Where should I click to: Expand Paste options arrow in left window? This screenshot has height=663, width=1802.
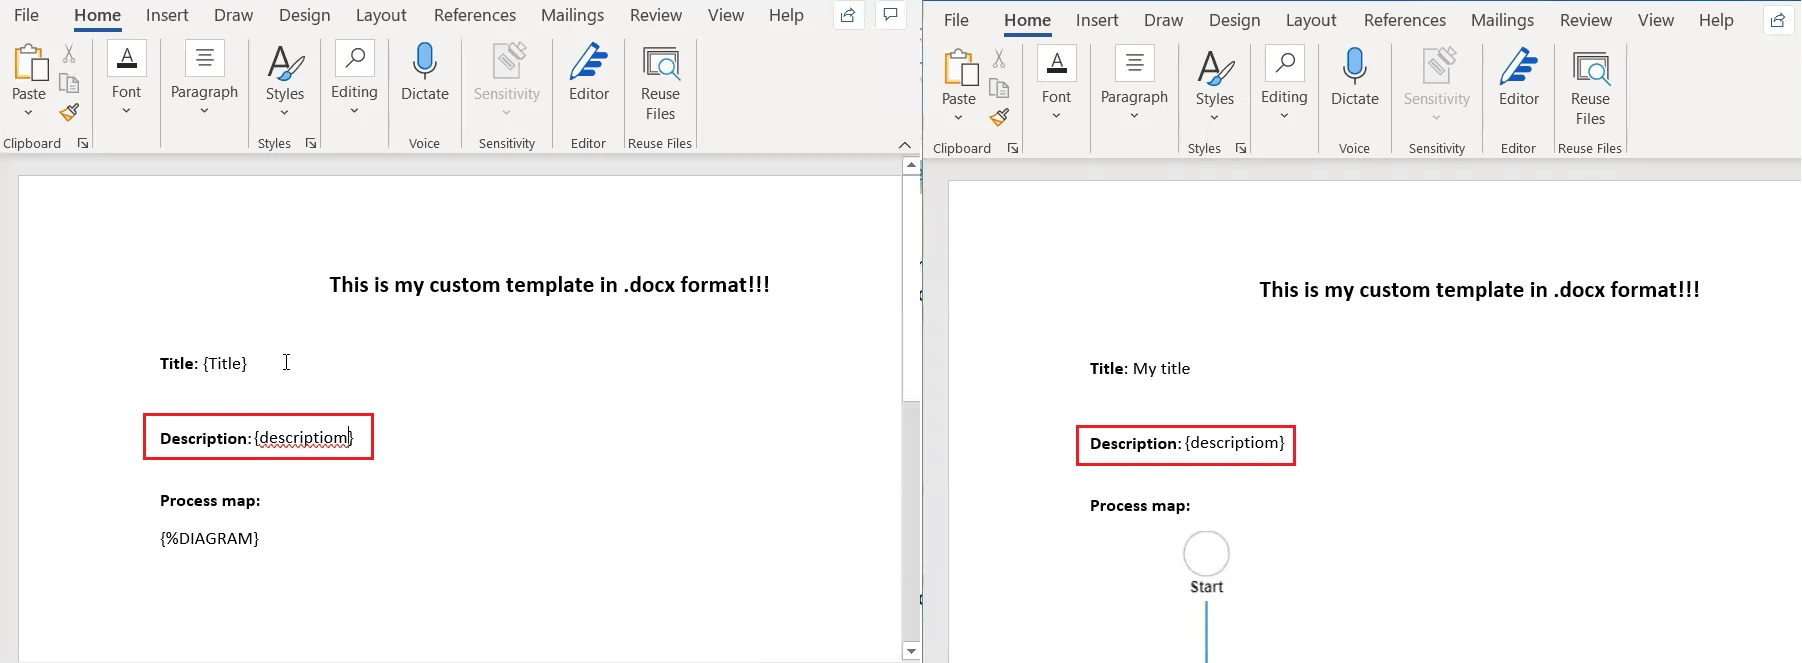(29, 112)
